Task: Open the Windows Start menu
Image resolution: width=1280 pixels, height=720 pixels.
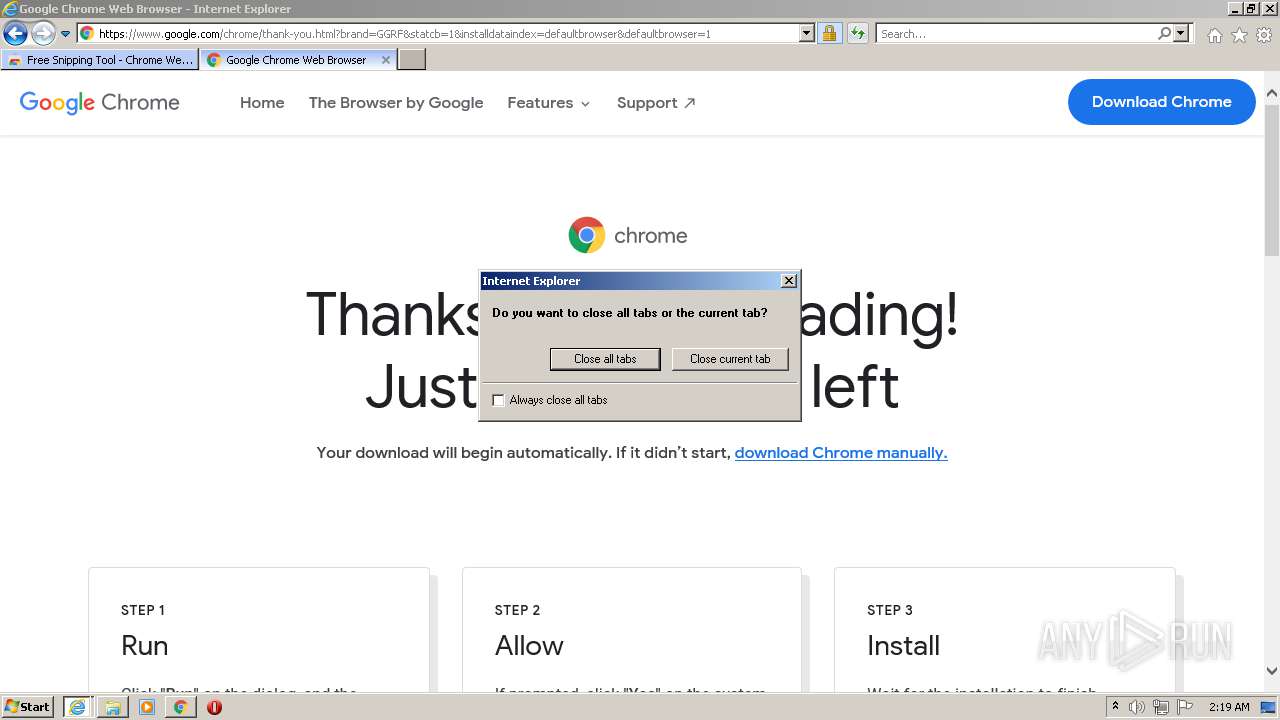Action: 28,707
